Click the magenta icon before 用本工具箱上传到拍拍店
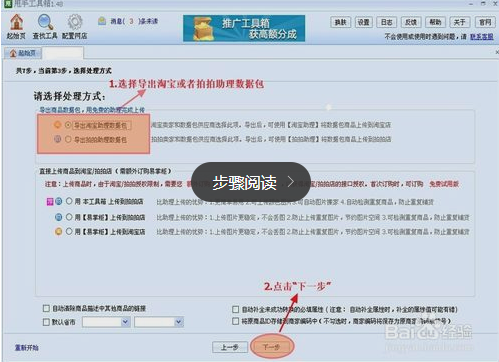This screenshot has width=499, height=362. click(x=50, y=202)
